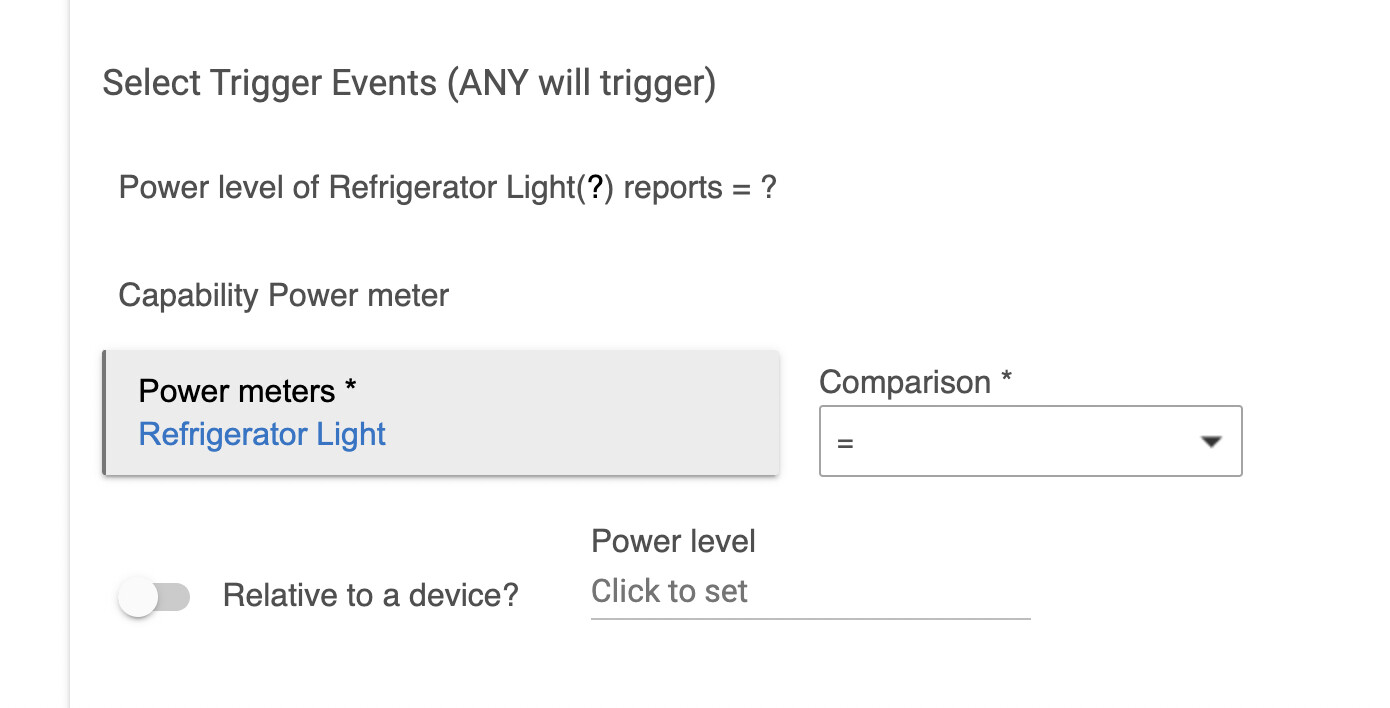Click the blue Refrigerator Light link
1390x708 pixels.
tap(262, 435)
